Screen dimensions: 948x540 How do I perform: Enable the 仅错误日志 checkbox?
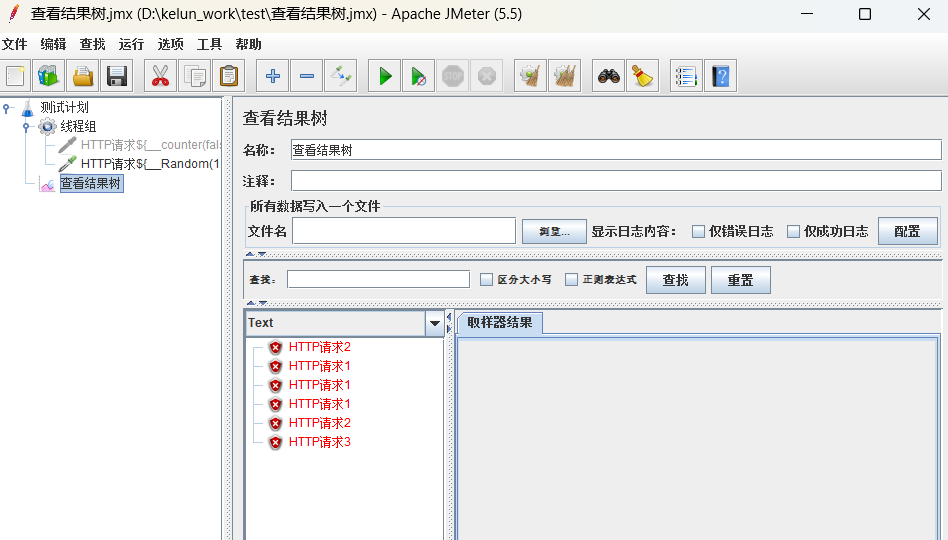click(698, 232)
